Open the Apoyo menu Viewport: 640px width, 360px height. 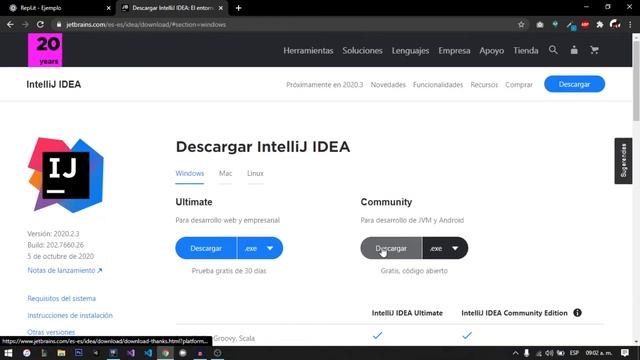491,51
